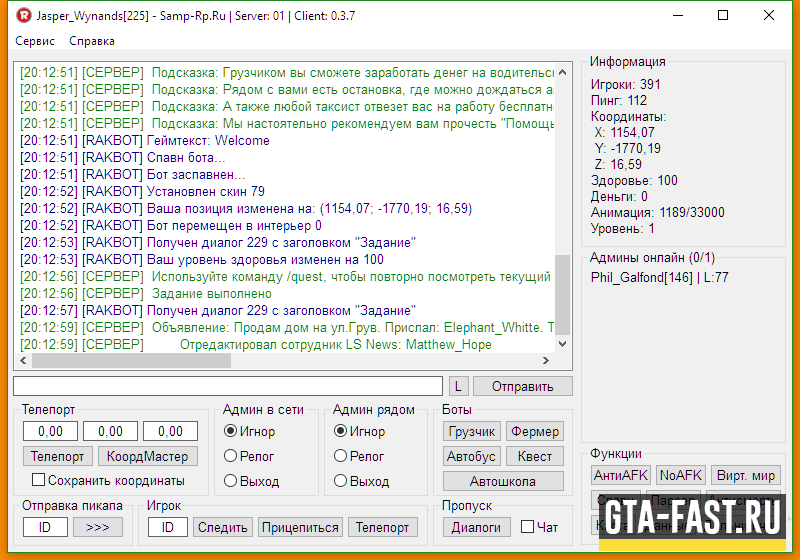Click the Отправить button
The width and height of the screenshot is (800, 560).
click(x=522, y=386)
